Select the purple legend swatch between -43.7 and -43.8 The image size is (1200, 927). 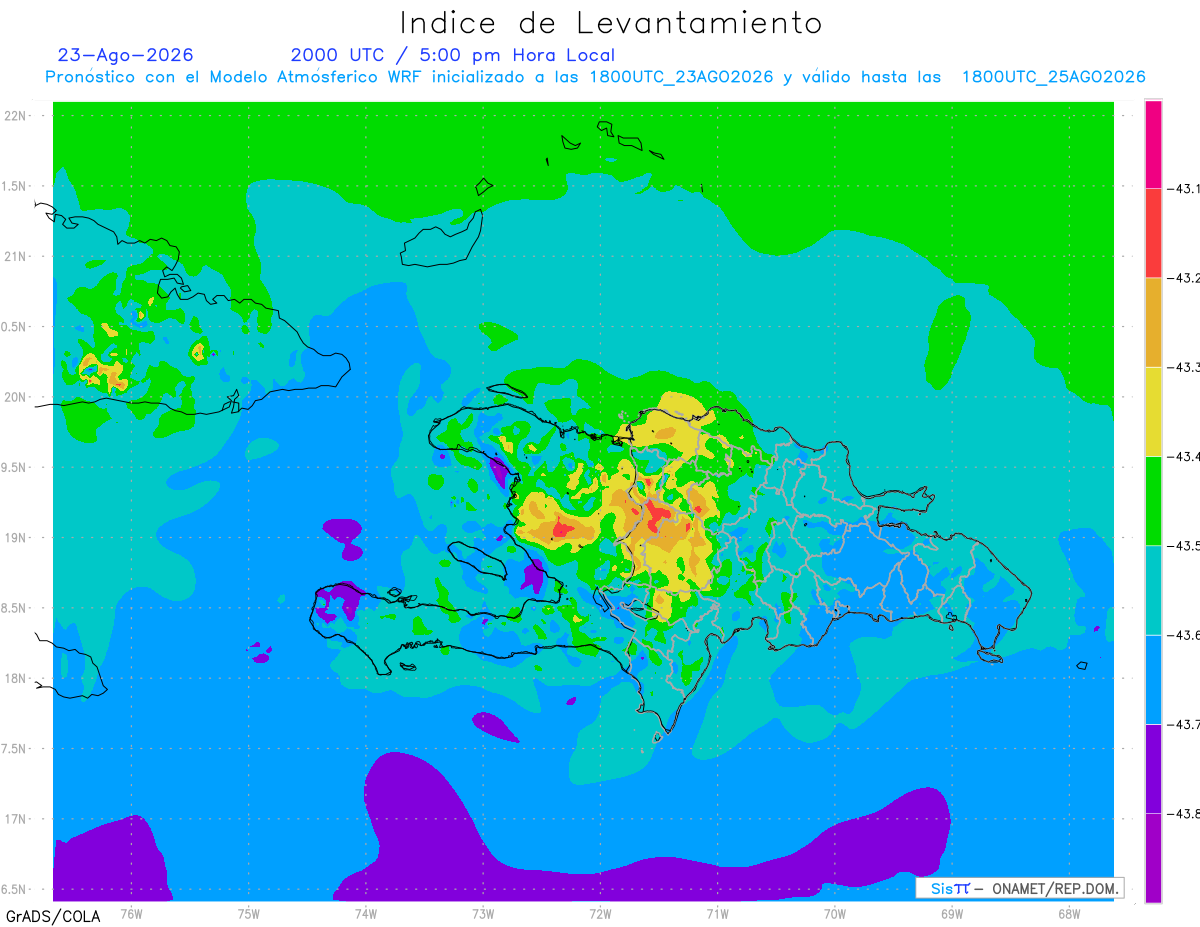[x=1153, y=768]
